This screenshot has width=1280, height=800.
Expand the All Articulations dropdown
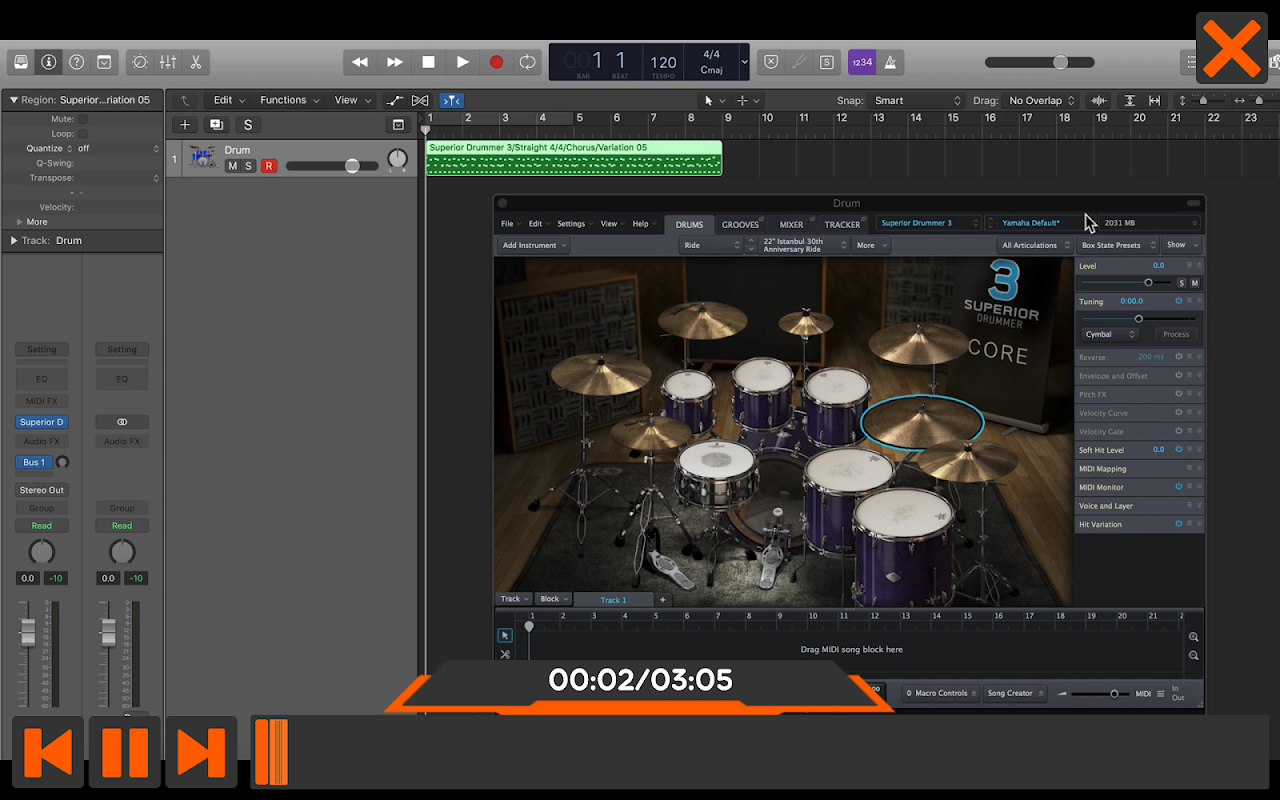point(1034,245)
